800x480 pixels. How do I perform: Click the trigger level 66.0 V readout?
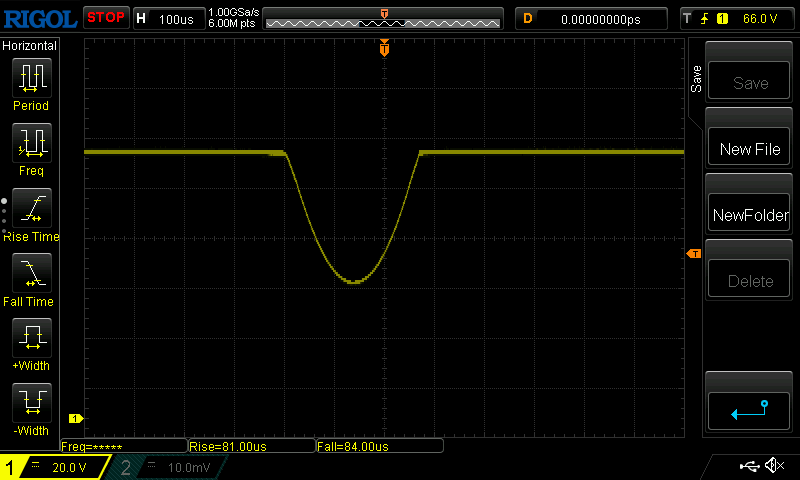[760, 19]
